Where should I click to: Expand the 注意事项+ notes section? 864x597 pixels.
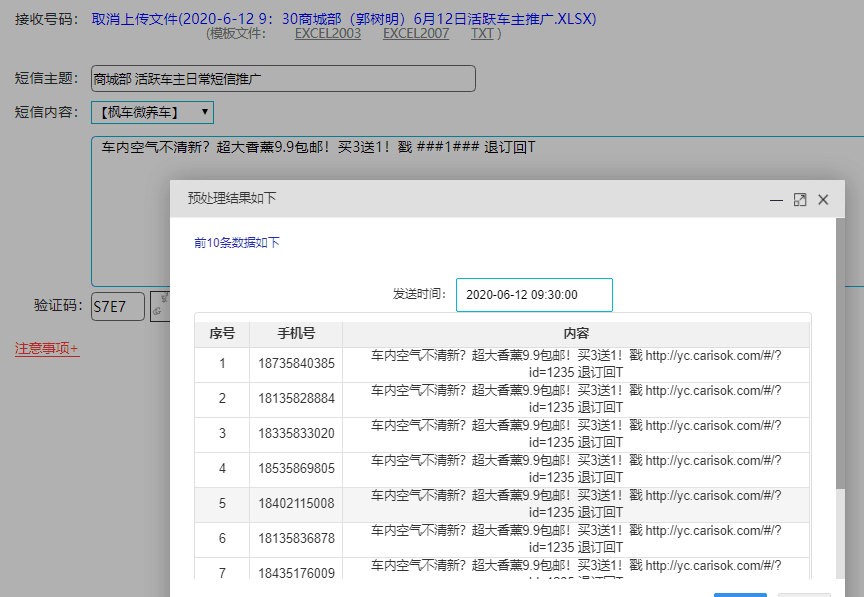pyautogui.click(x=46, y=349)
